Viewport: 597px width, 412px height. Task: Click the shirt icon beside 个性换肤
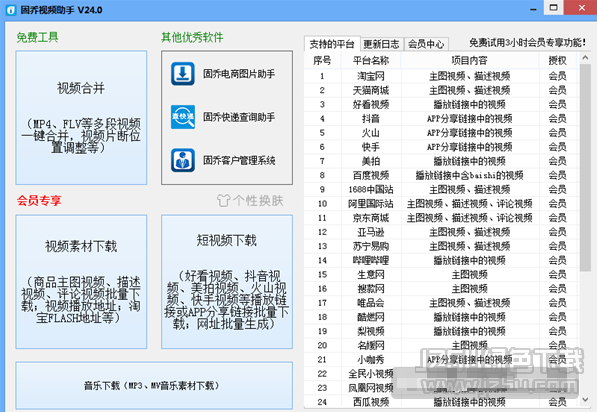click(223, 200)
